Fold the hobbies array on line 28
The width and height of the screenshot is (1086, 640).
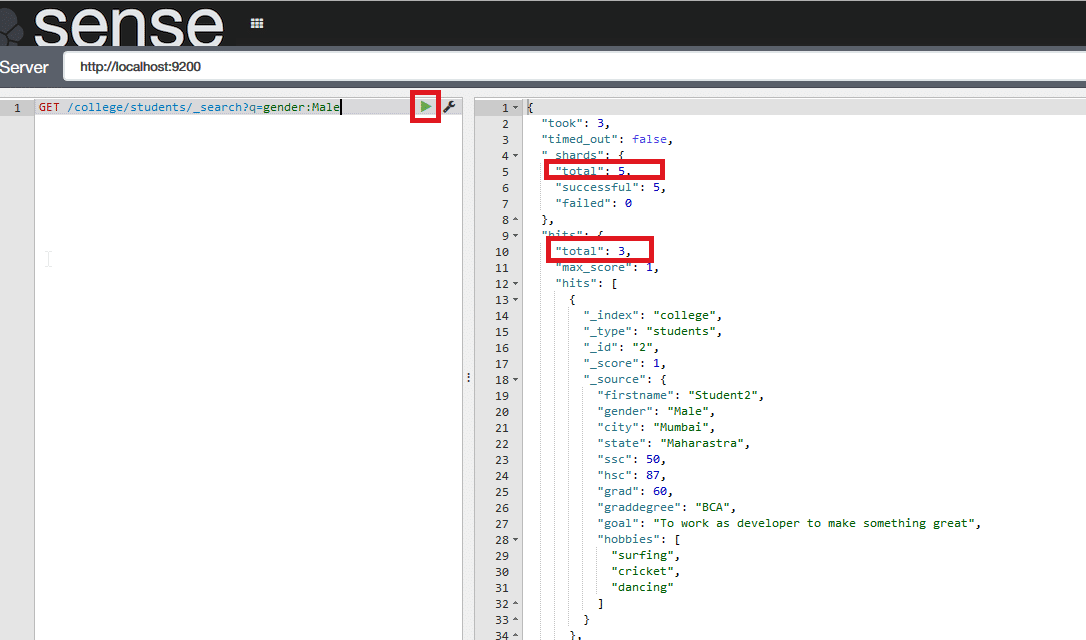pos(515,540)
